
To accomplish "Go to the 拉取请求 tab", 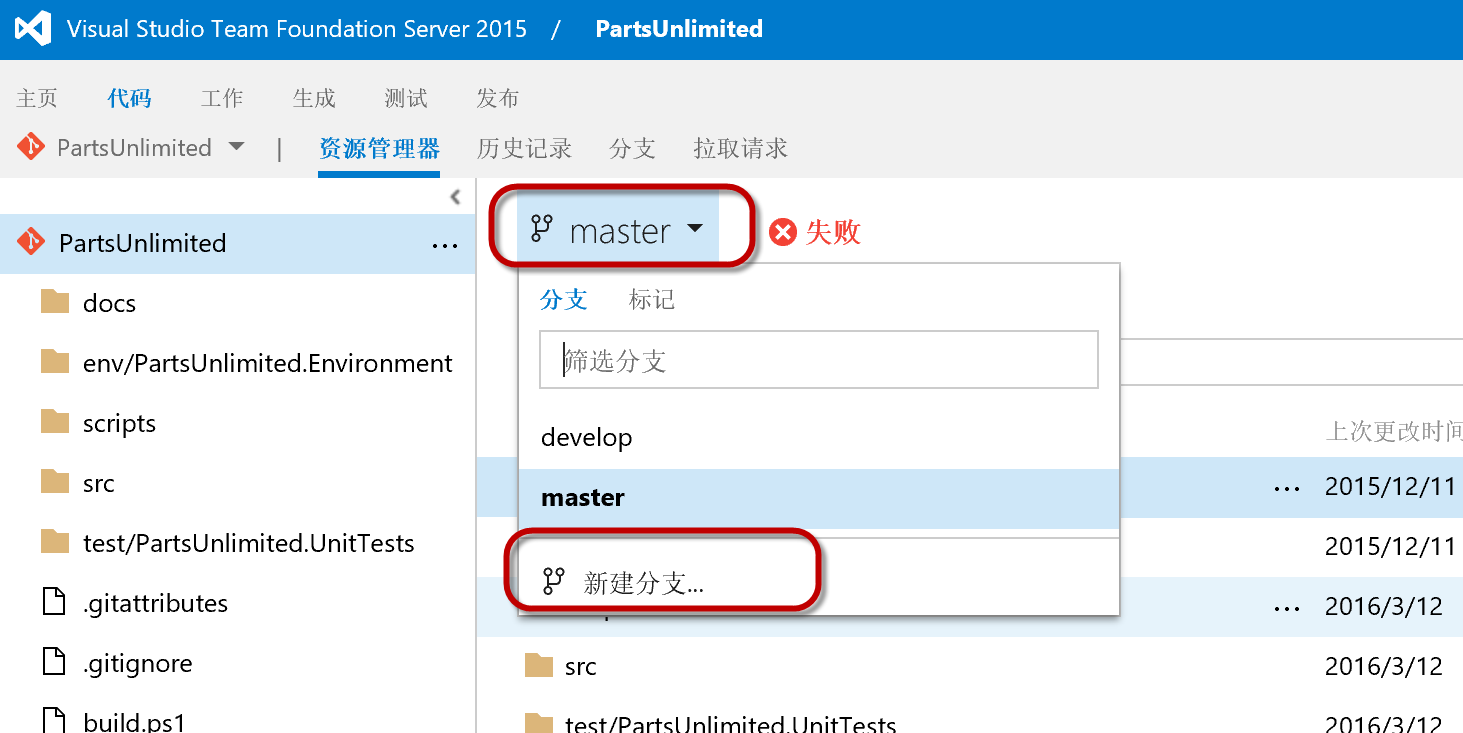I will (x=740, y=148).
